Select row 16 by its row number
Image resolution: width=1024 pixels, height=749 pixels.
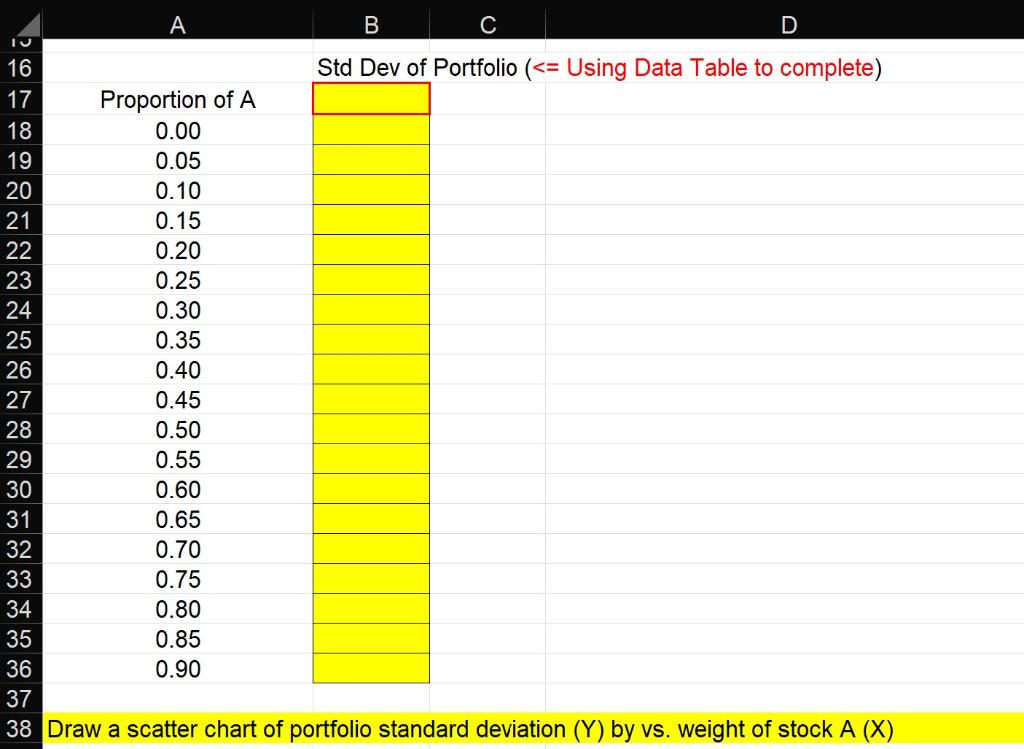(19, 68)
